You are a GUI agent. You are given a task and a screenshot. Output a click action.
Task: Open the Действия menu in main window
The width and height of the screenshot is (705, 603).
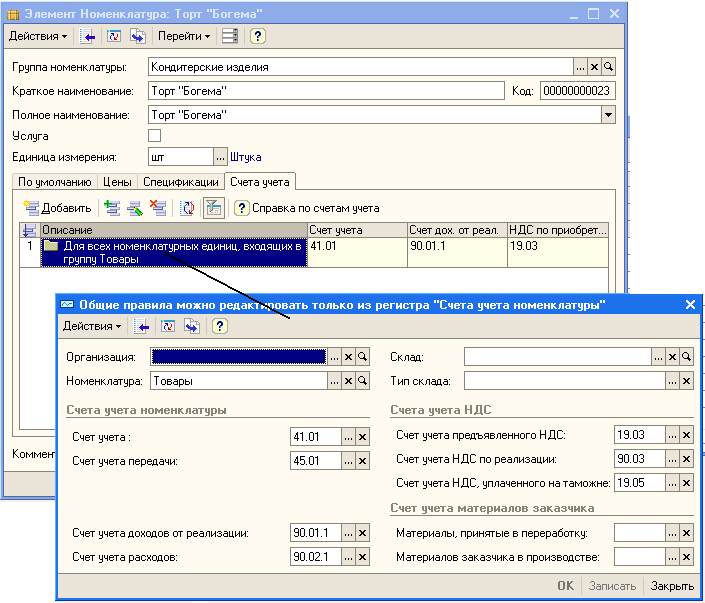38,36
